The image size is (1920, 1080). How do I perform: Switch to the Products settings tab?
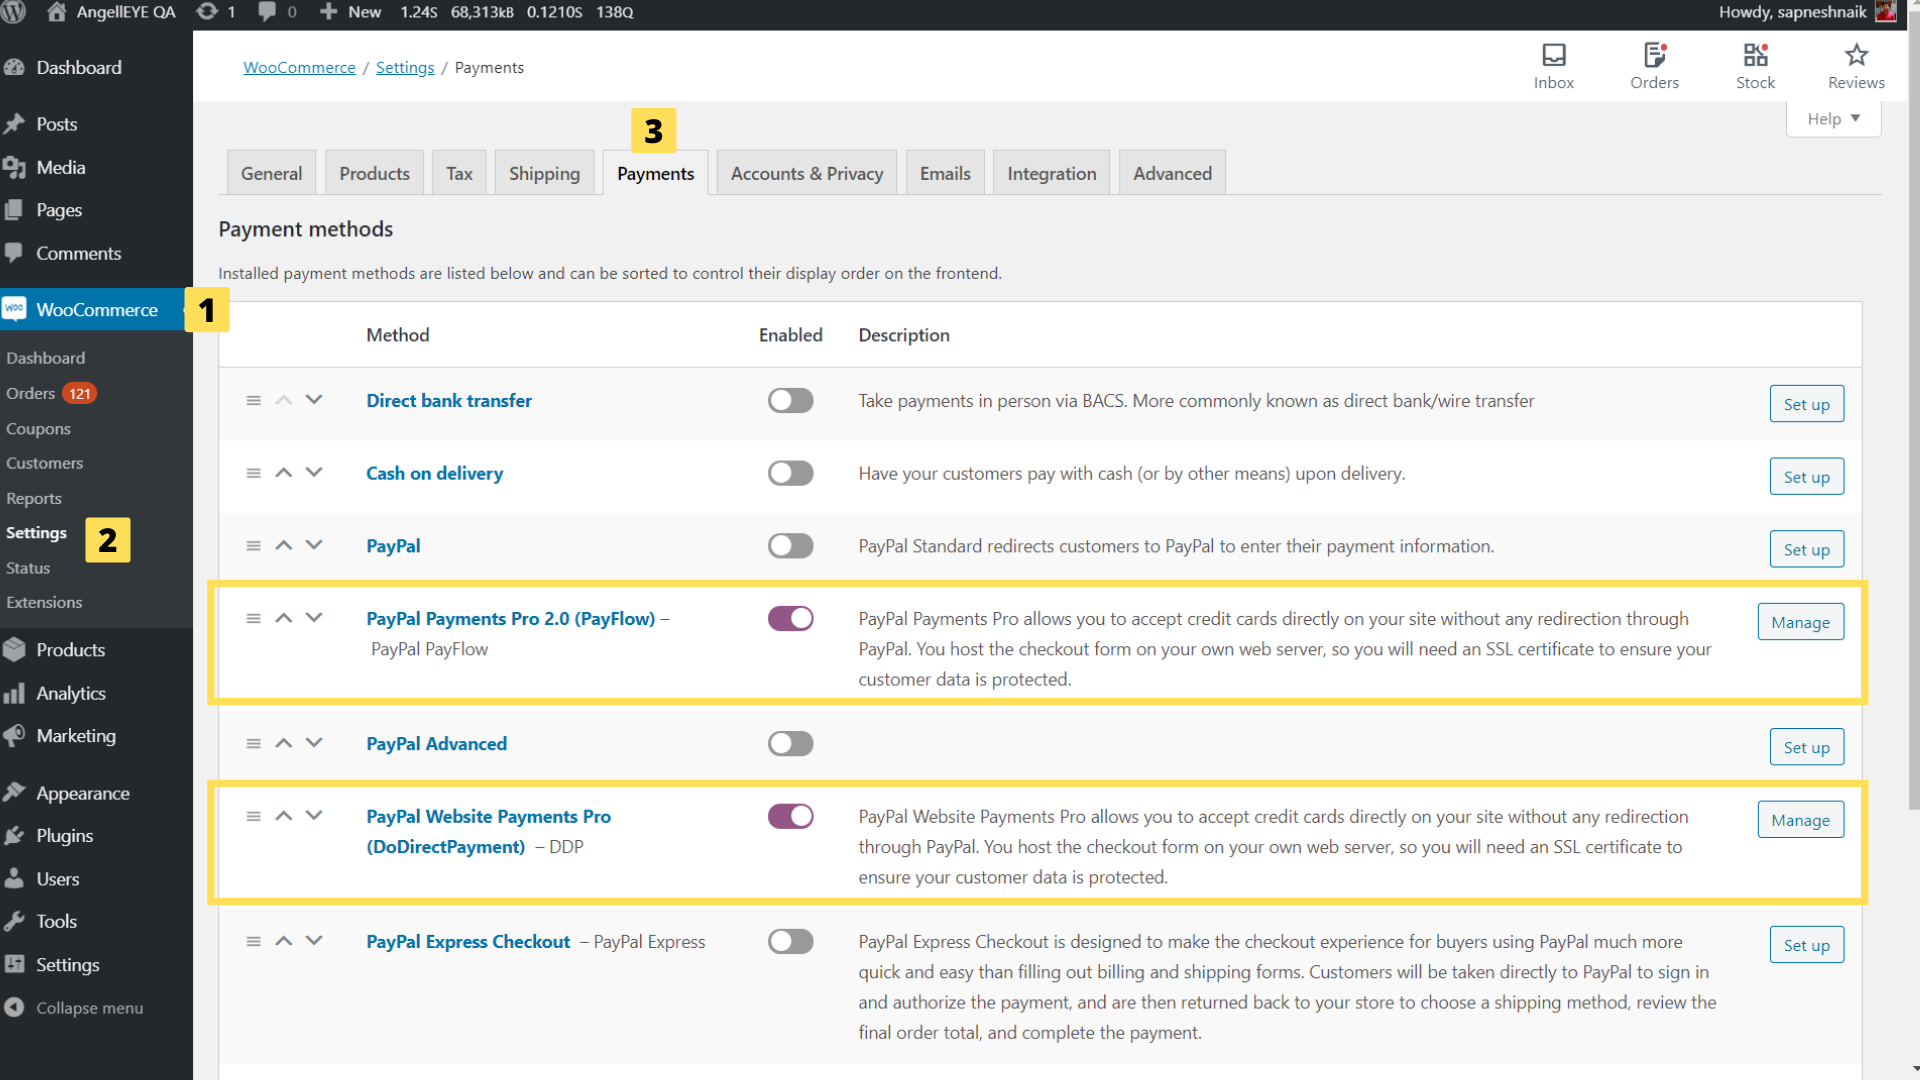tap(374, 173)
